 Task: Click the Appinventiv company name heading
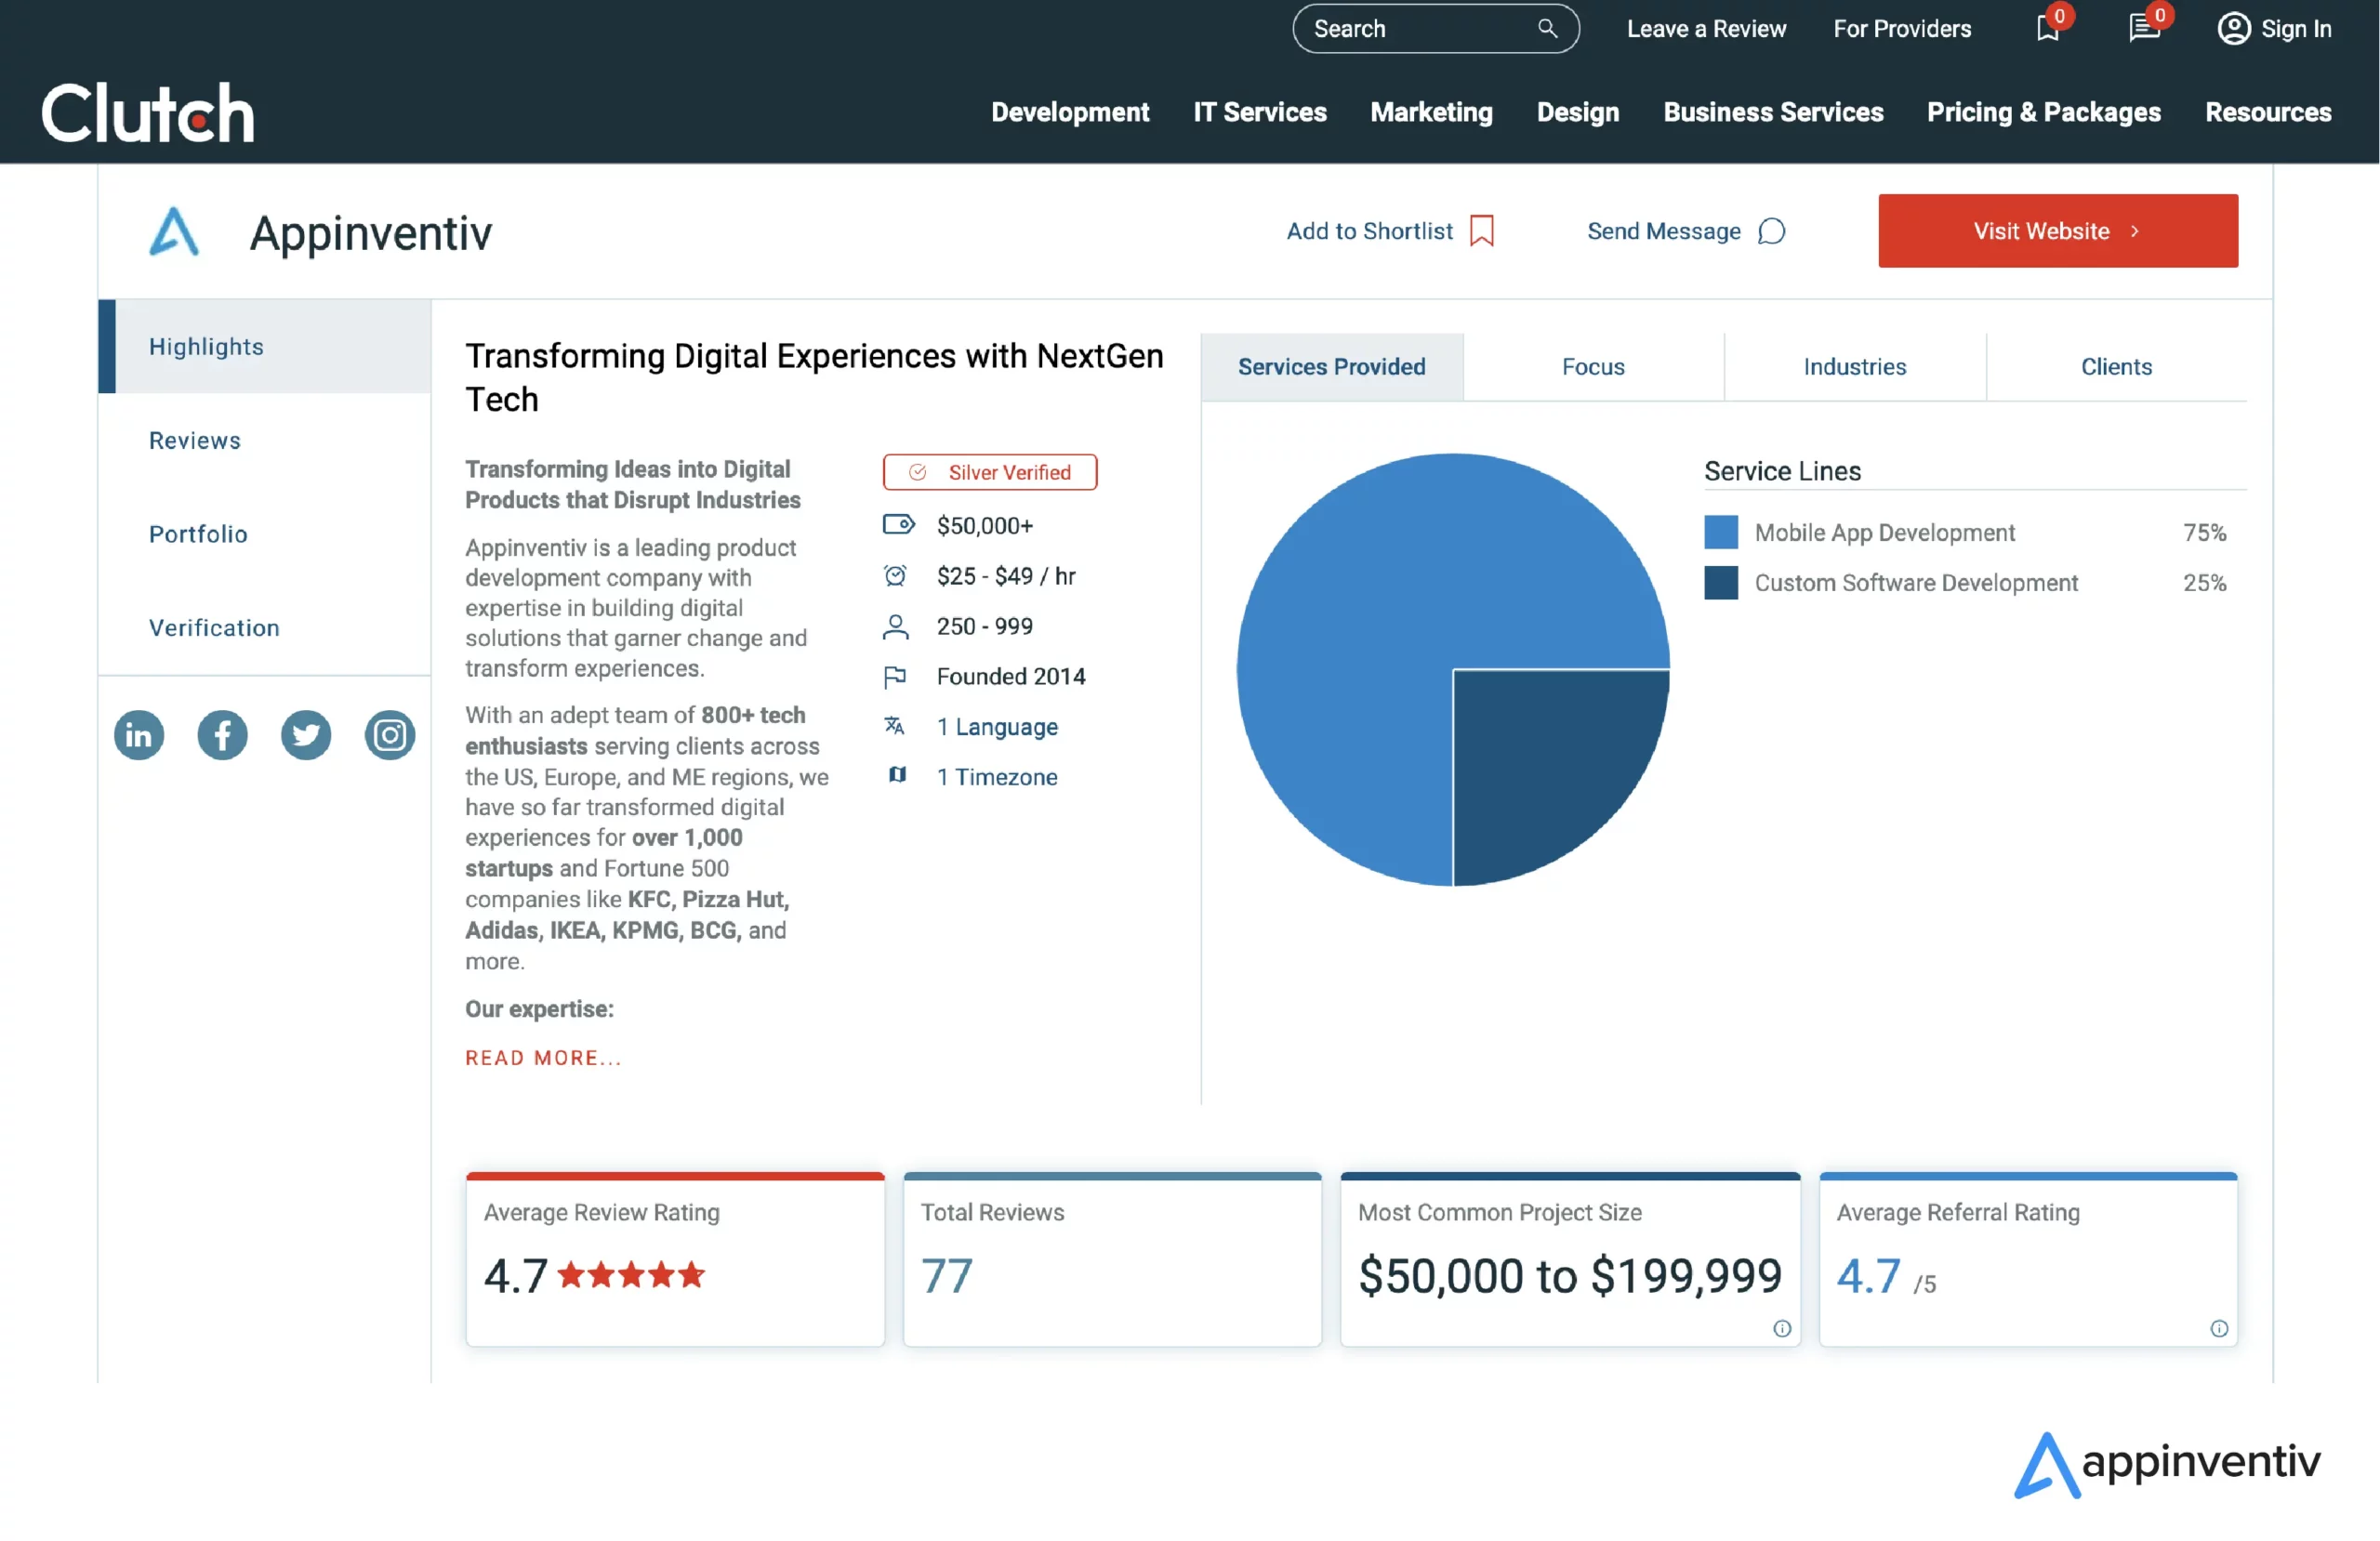tap(370, 233)
